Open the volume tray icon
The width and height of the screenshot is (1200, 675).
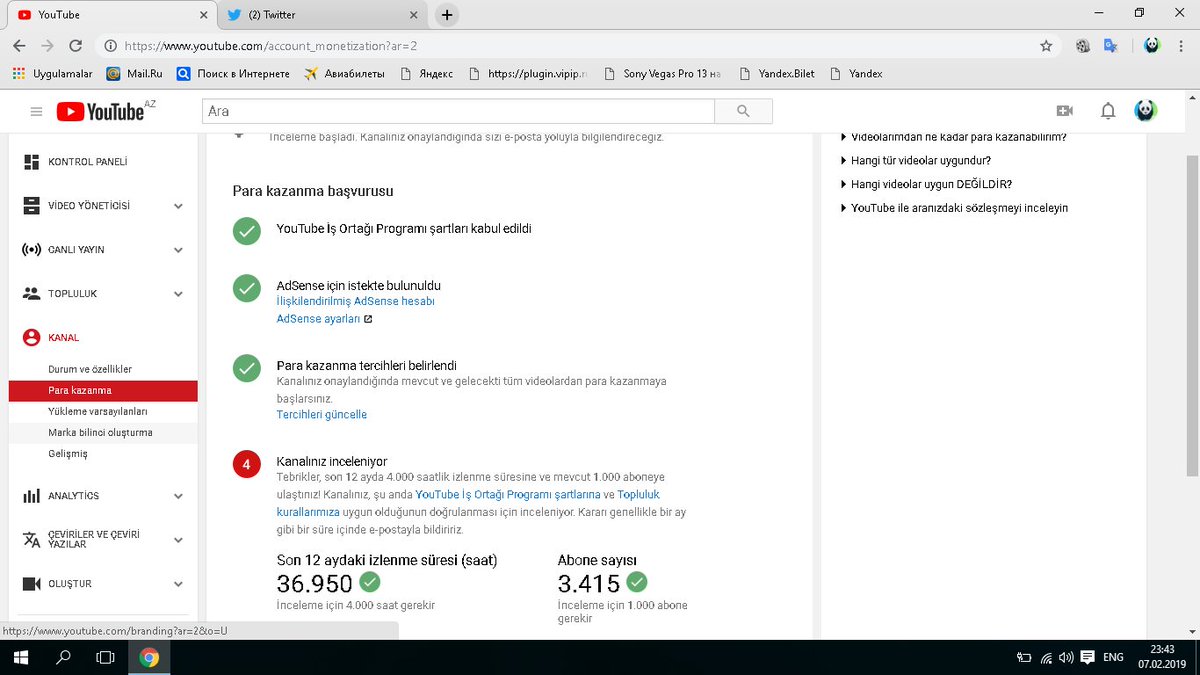point(1065,657)
